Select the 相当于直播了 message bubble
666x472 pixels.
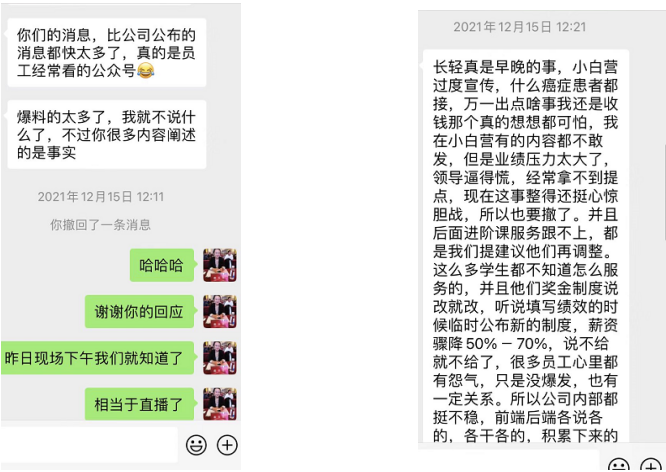point(139,404)
